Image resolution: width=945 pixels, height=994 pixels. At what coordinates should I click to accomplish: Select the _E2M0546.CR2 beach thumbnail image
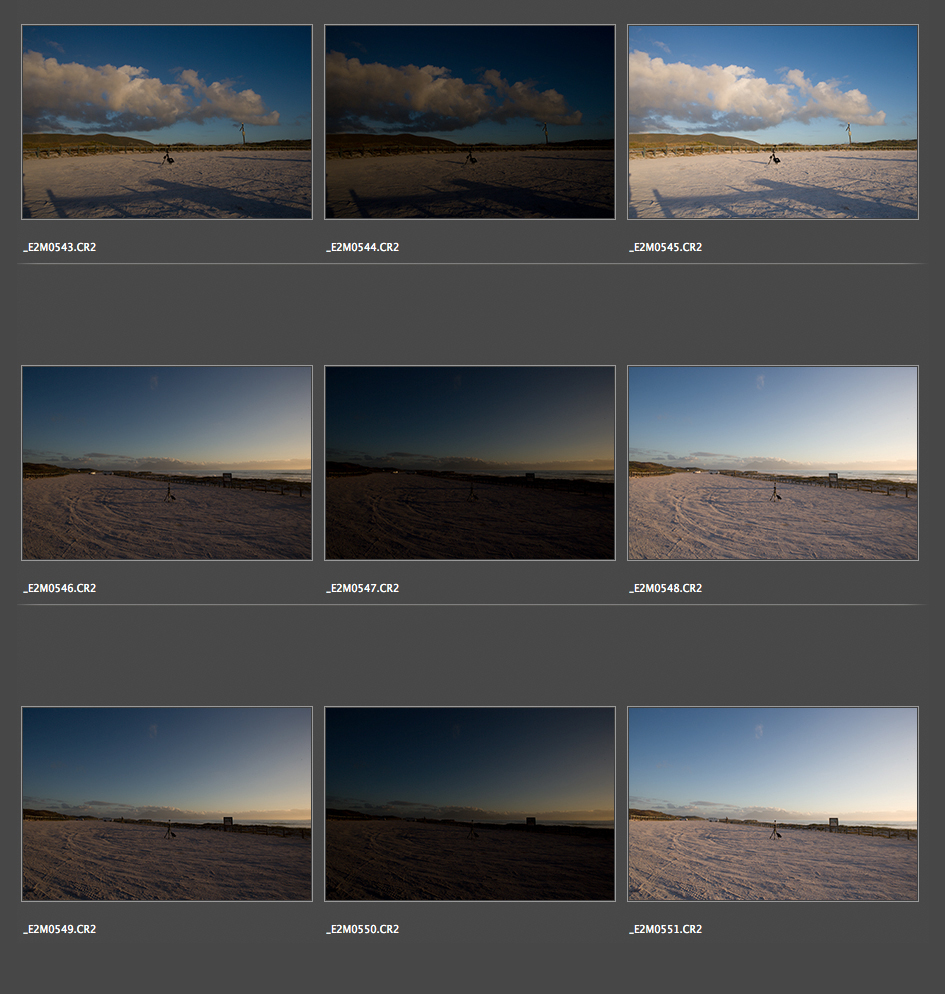tap(167, 463)
